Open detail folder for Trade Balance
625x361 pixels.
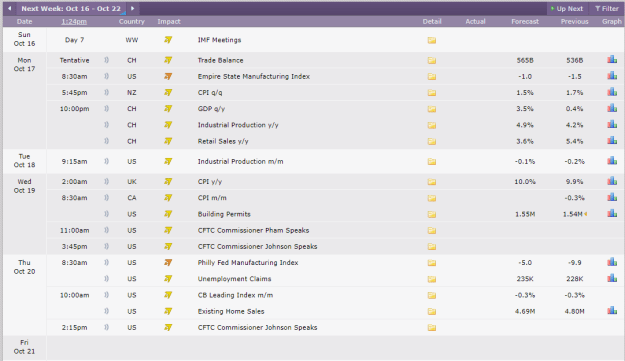click(432, 61)
